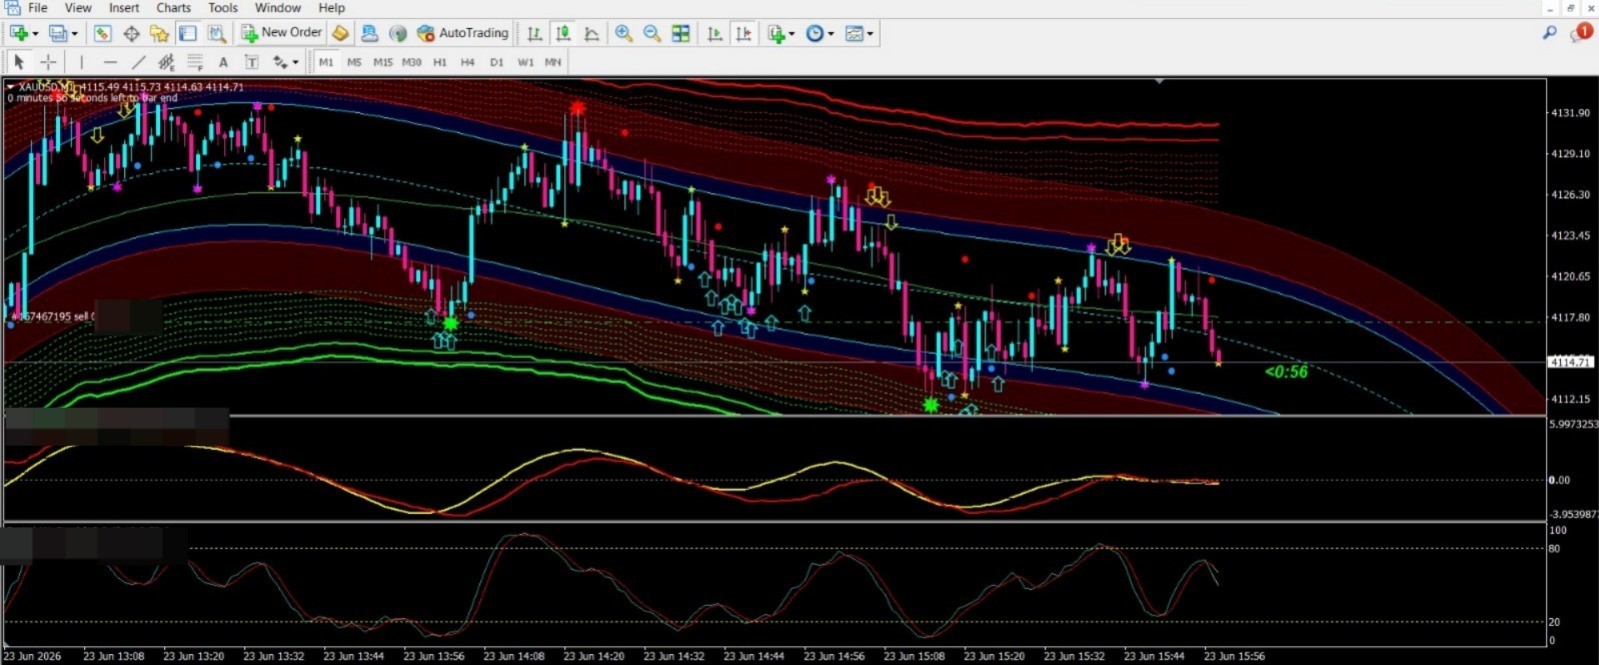Click the 0.00 level in oscillator window
The width and height of the screenshot is (1599, 665).
(1559, 480)
